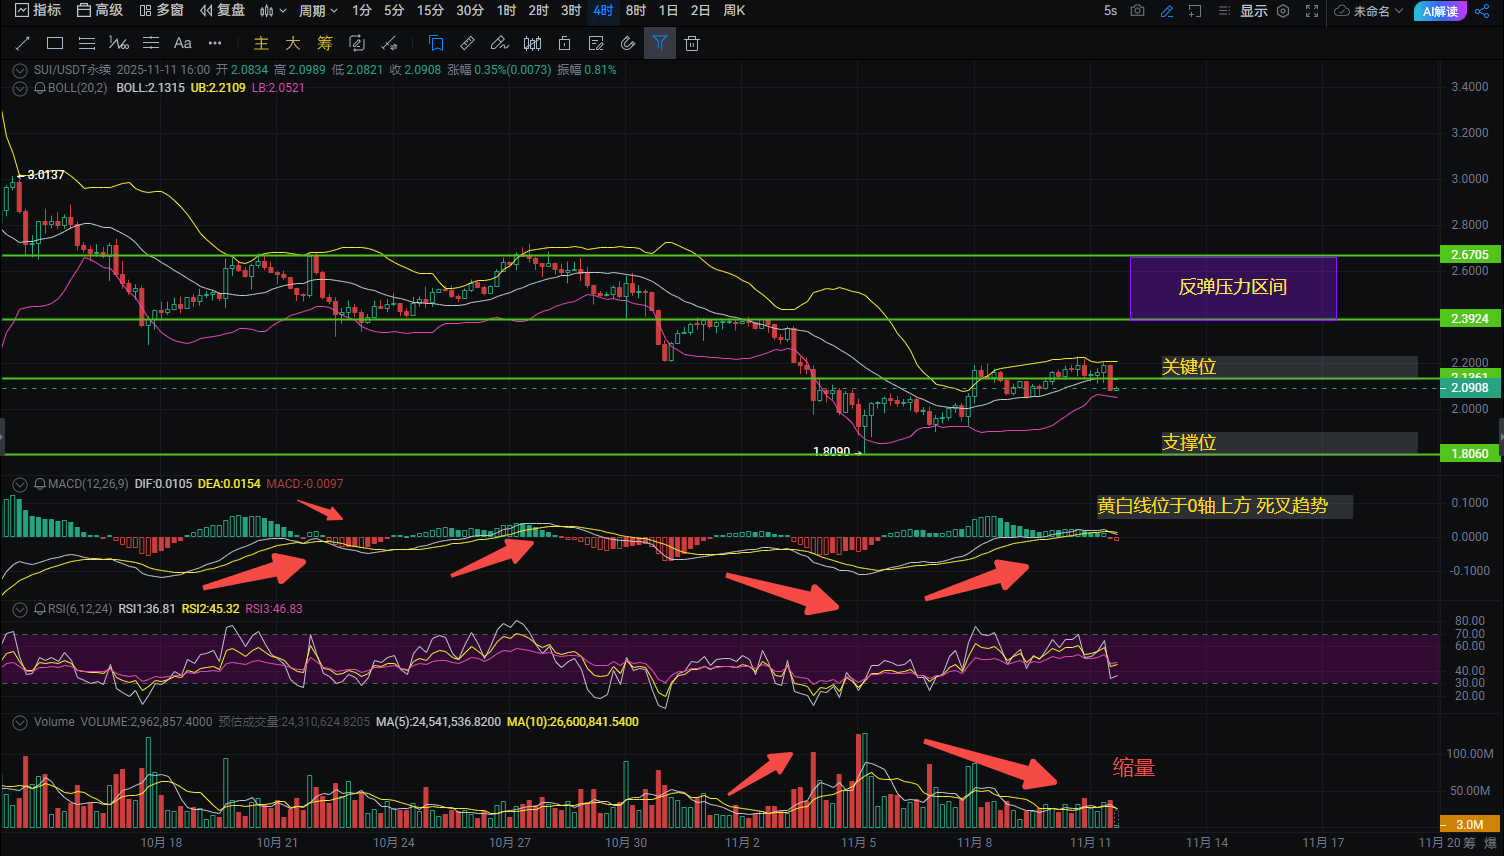Select the parallel lines tool
1504x856 pixels.
coord(87,43)
